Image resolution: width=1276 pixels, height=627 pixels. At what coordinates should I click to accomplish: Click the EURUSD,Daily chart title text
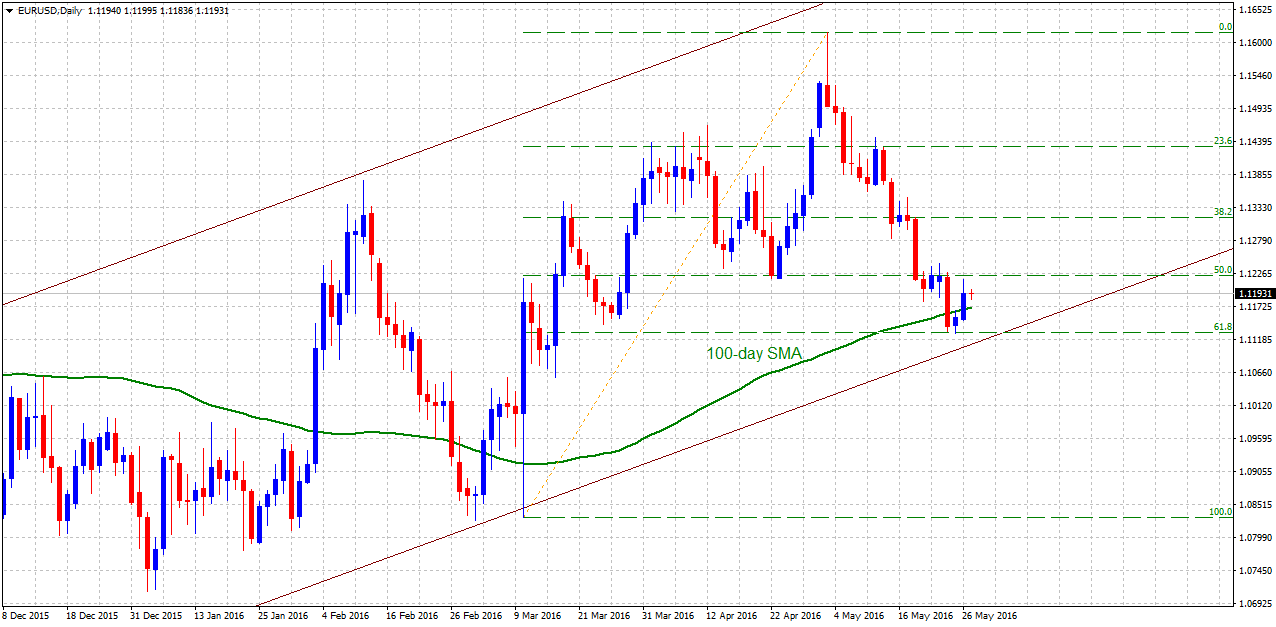coord(49,9)
